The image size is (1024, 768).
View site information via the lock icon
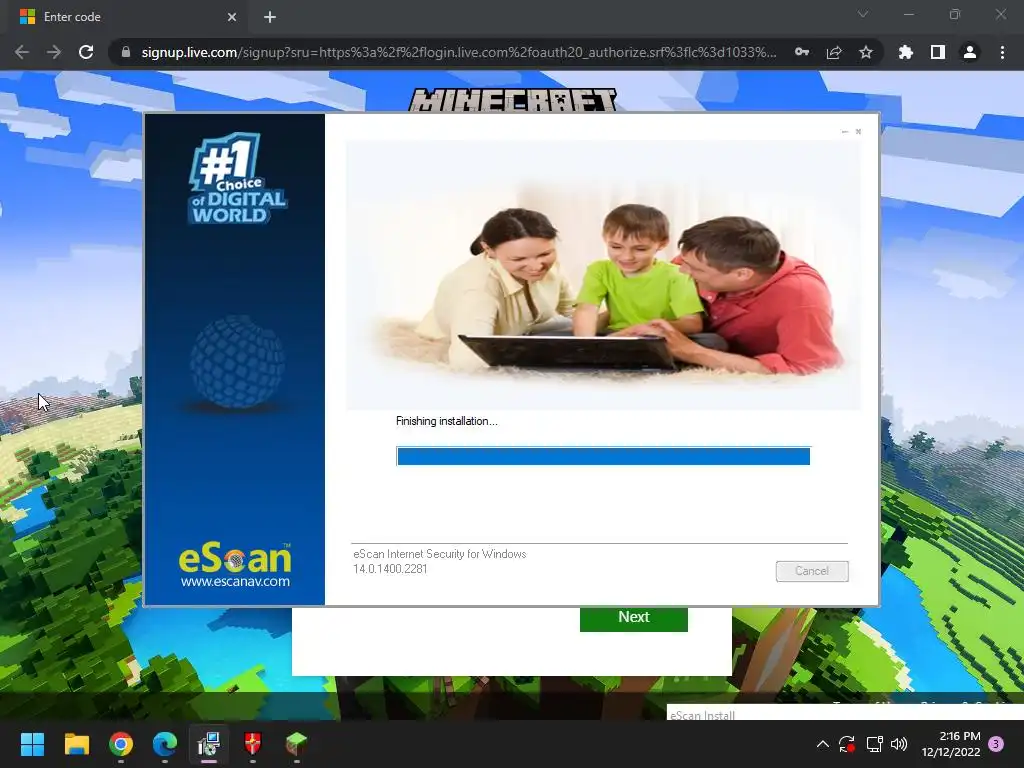click(x=126, y=52)
